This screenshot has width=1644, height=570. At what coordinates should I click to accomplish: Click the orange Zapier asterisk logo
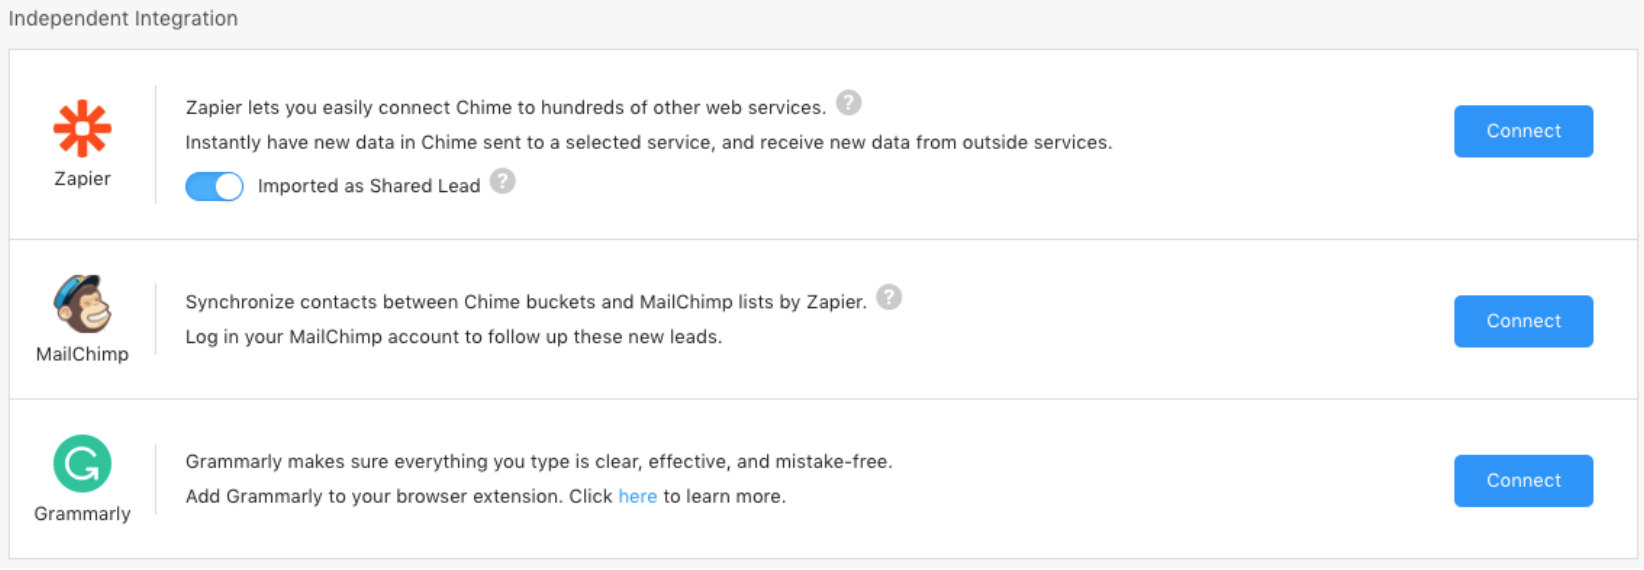82,129
